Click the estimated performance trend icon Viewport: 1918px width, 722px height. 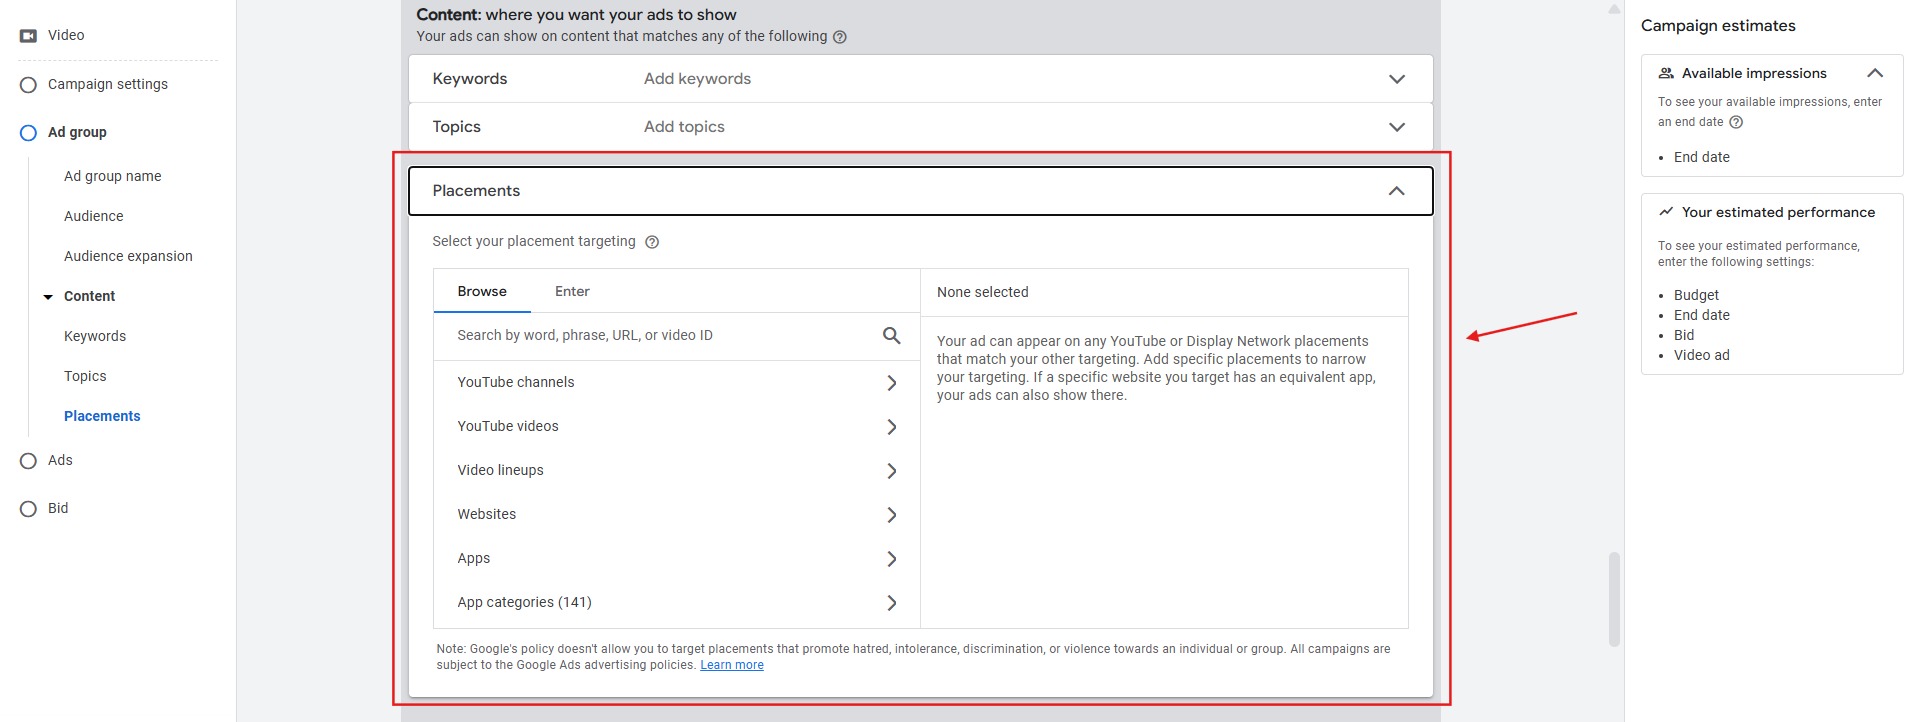pos(1666,212)
